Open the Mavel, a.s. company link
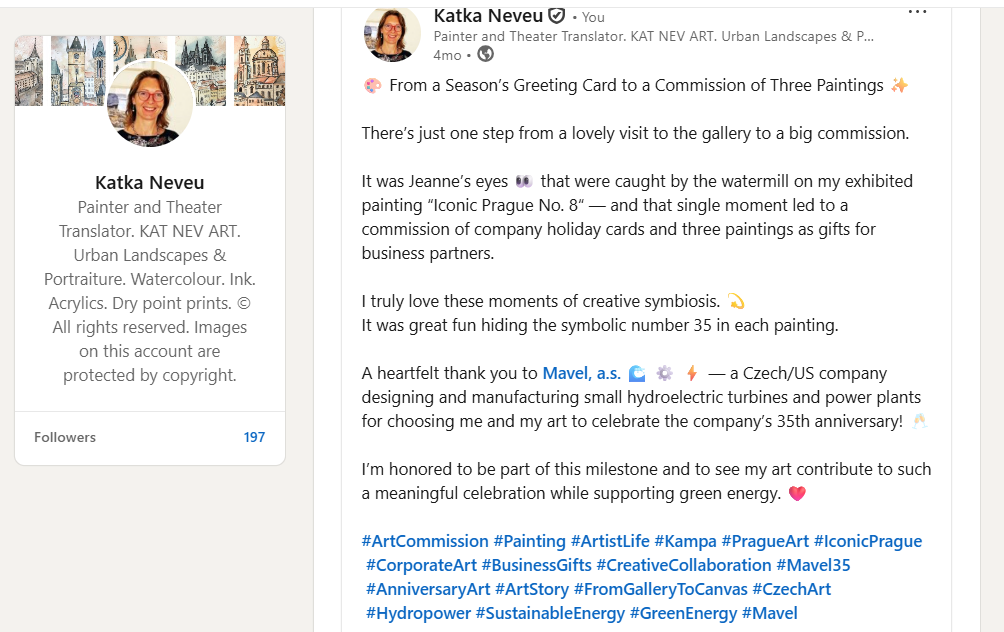This screenshot has width=1004, height=632. coord(581,373)
